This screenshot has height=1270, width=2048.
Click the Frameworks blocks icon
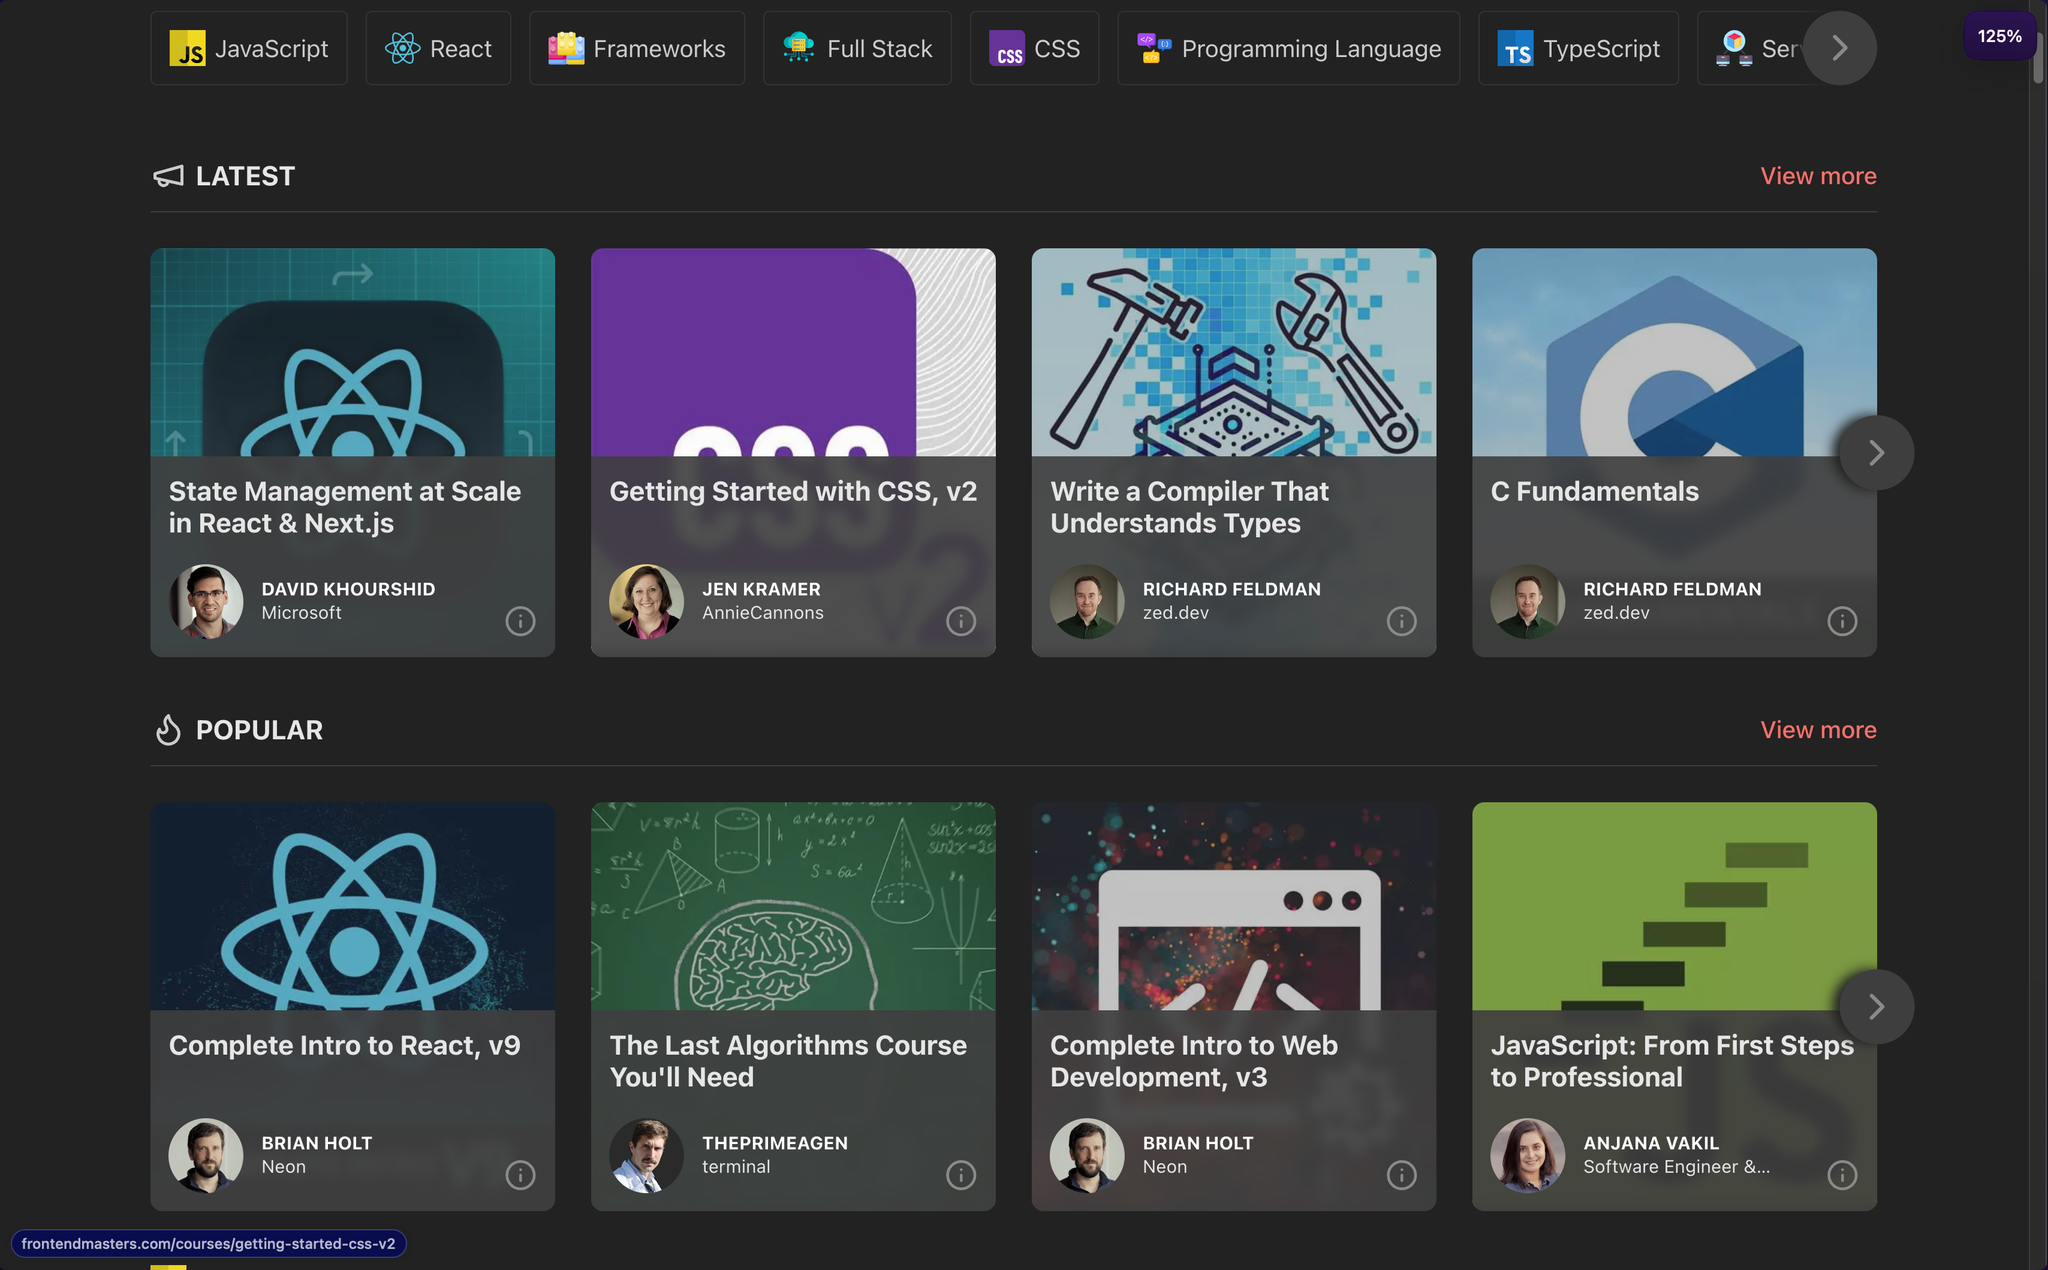tap(566, 48)
